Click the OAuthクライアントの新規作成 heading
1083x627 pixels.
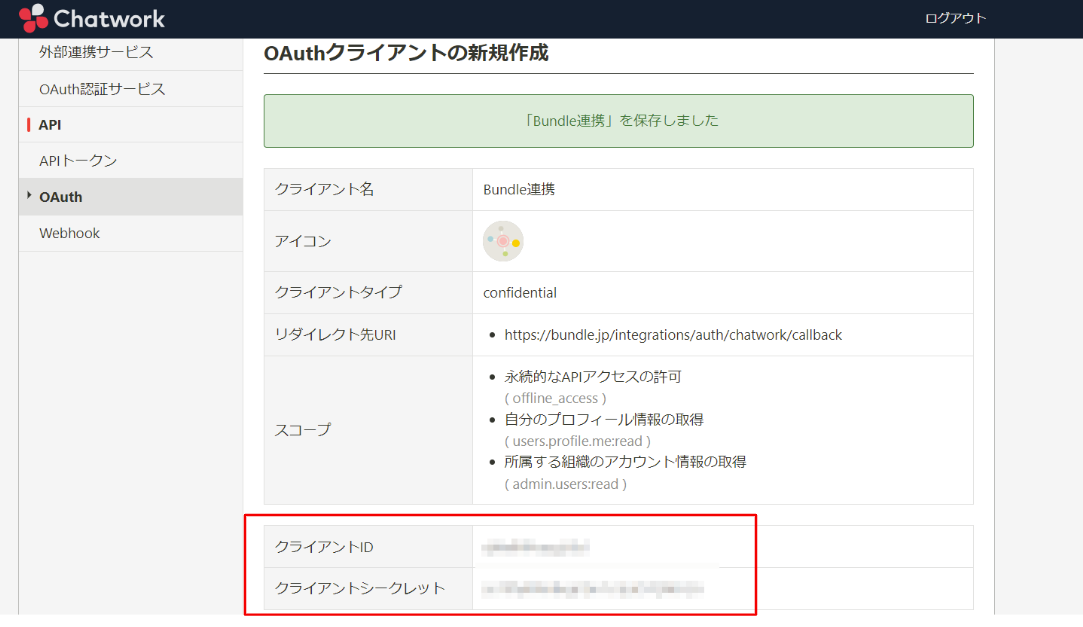[406, 53]
